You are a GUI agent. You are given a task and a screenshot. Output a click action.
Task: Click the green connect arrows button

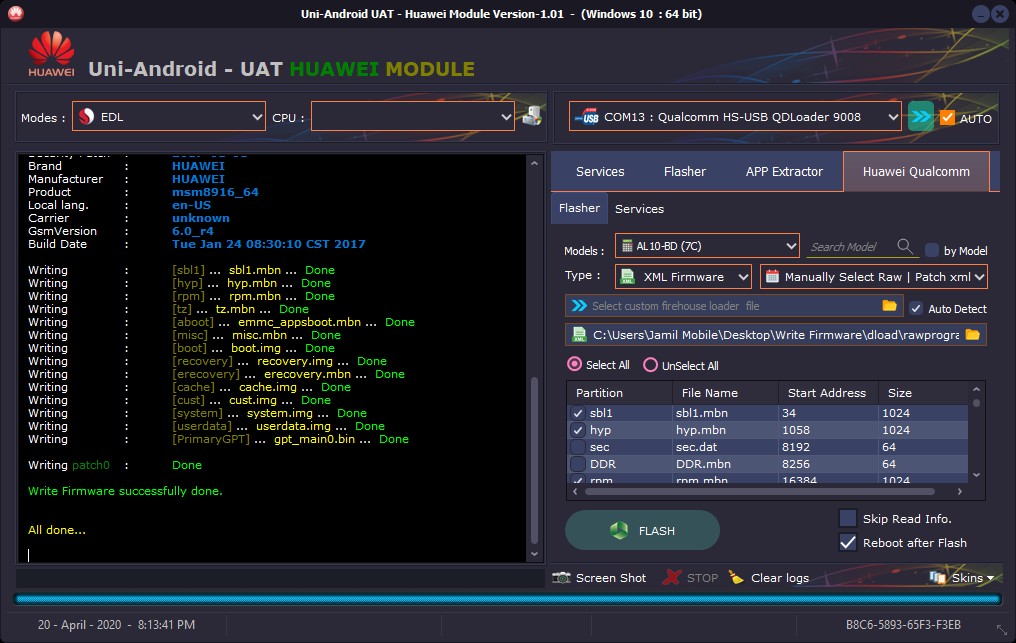pos(921,117)
